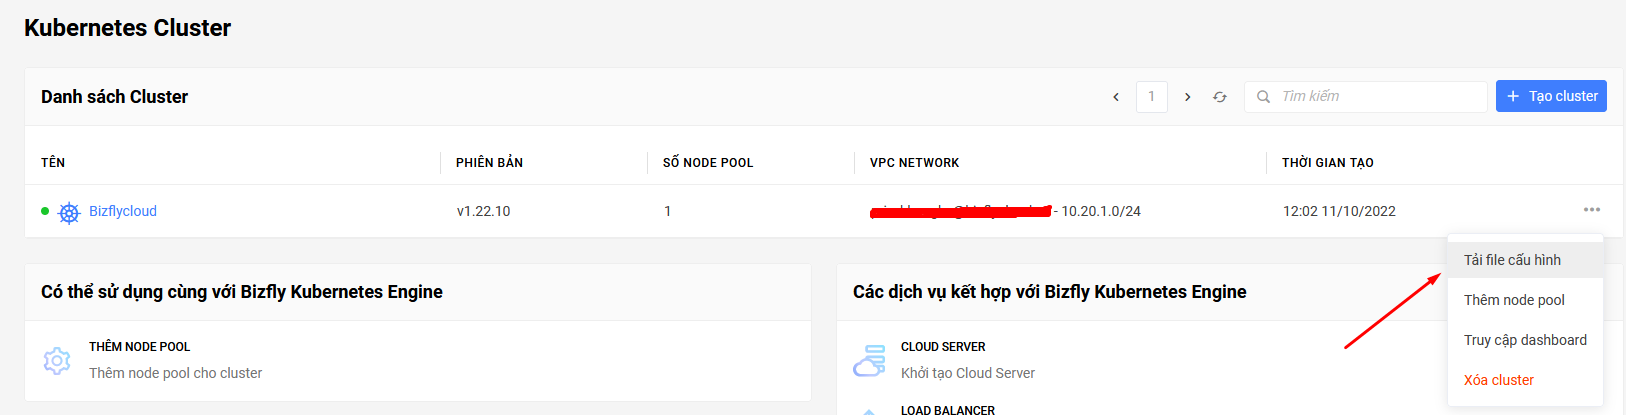
Task: Click the 10.20.1.0/24 network value
Action: click(1101, 211)
